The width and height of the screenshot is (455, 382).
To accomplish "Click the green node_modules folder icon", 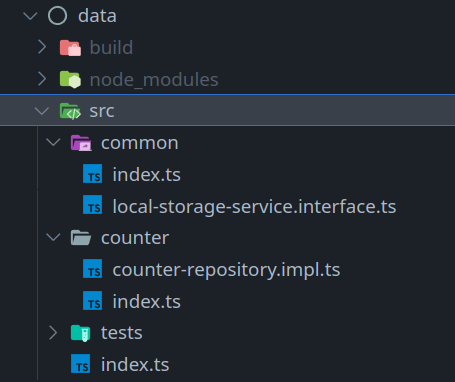I will (x=70, y=79).
